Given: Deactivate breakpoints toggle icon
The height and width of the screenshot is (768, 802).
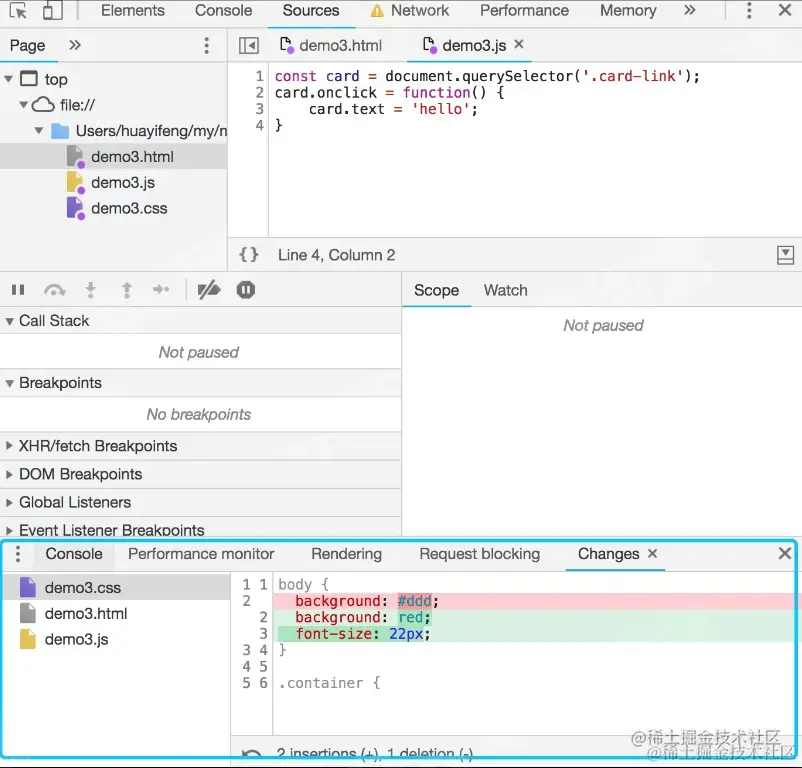Looking at the screenshot, I should pyautogui.click(x=209, y=290).
